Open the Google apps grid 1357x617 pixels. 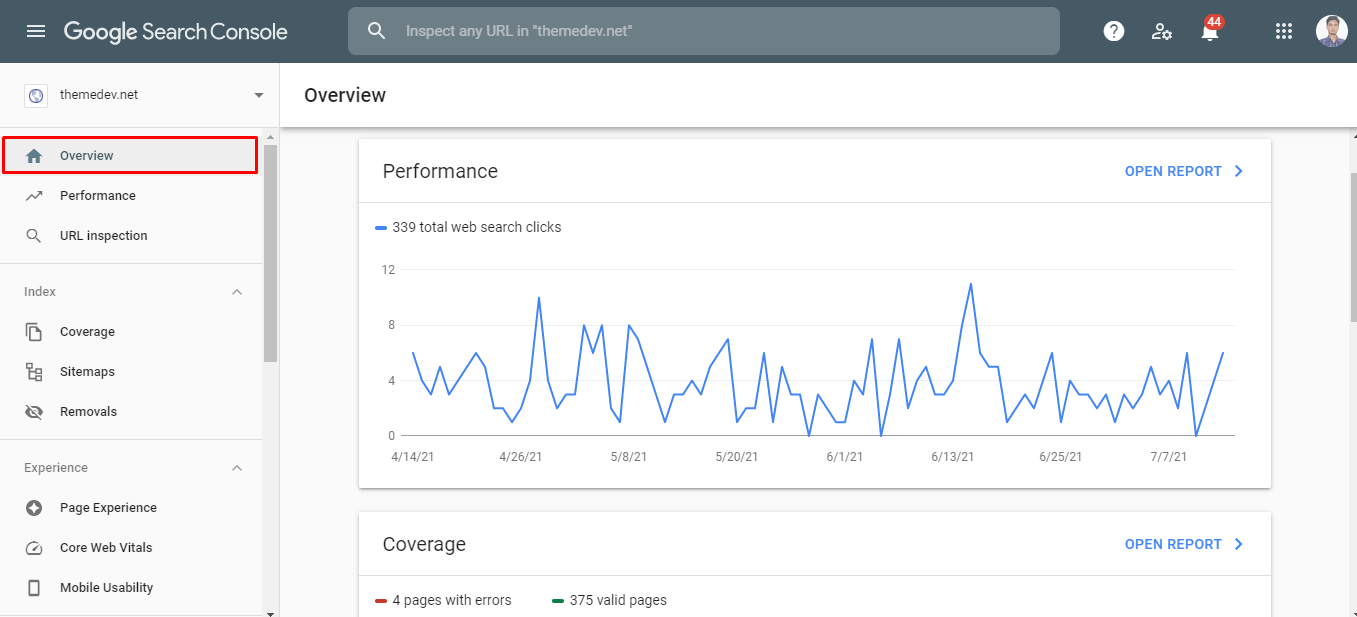tap(1284, 31)
